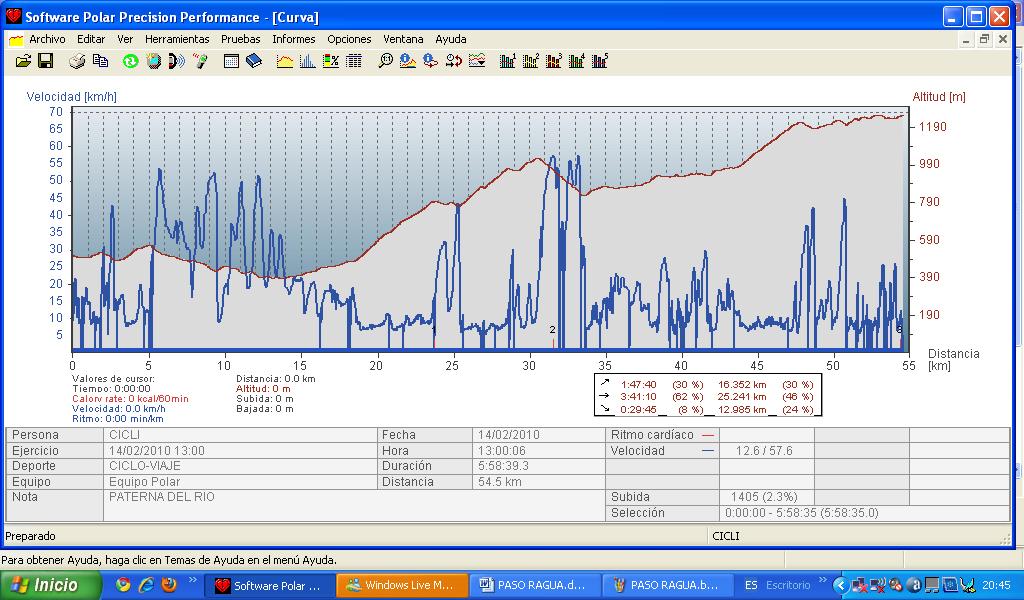
Task: Click the Hora value 13:00:06
Action: pyautogui.click(x=502, y=451)
